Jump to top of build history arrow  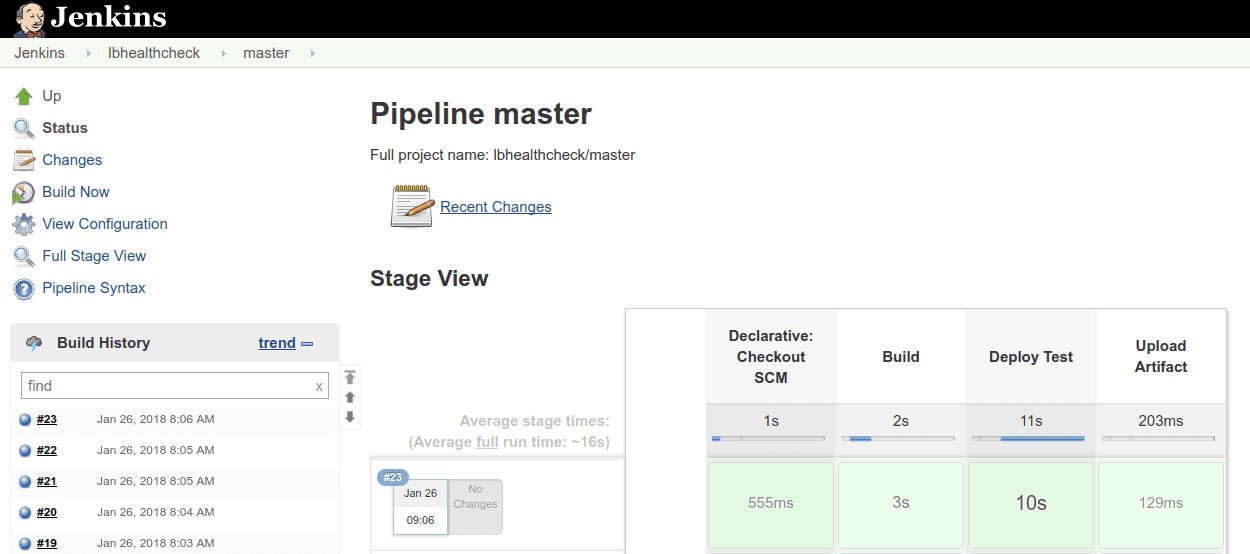coord(350,377)
